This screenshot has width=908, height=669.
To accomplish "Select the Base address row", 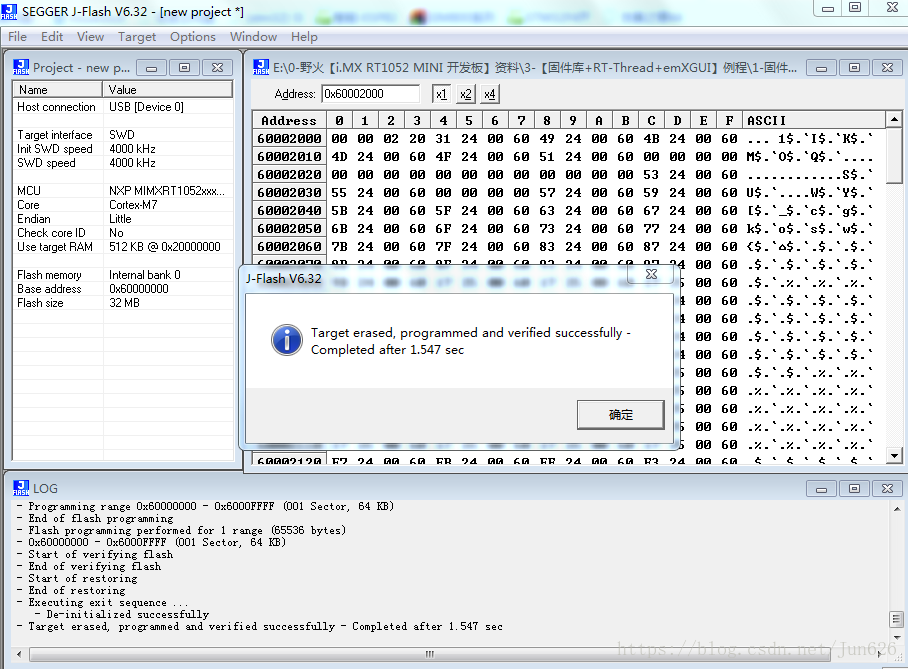I will pos(123,289).
